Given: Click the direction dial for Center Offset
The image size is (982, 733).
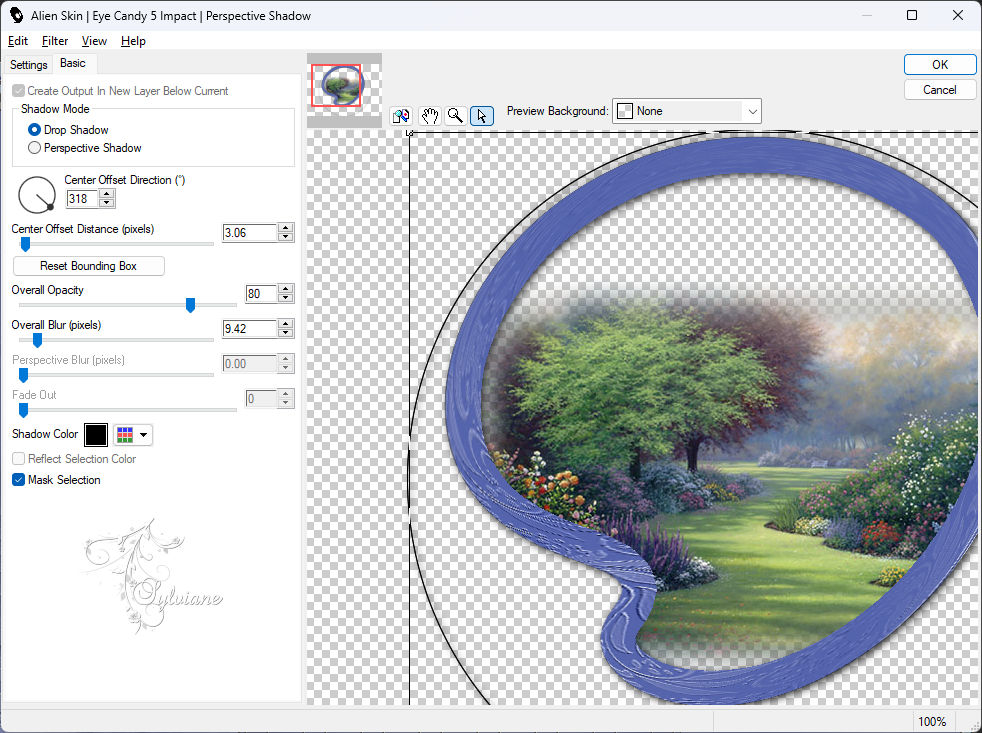Looking at the screenshot, I should click(37, 195).
